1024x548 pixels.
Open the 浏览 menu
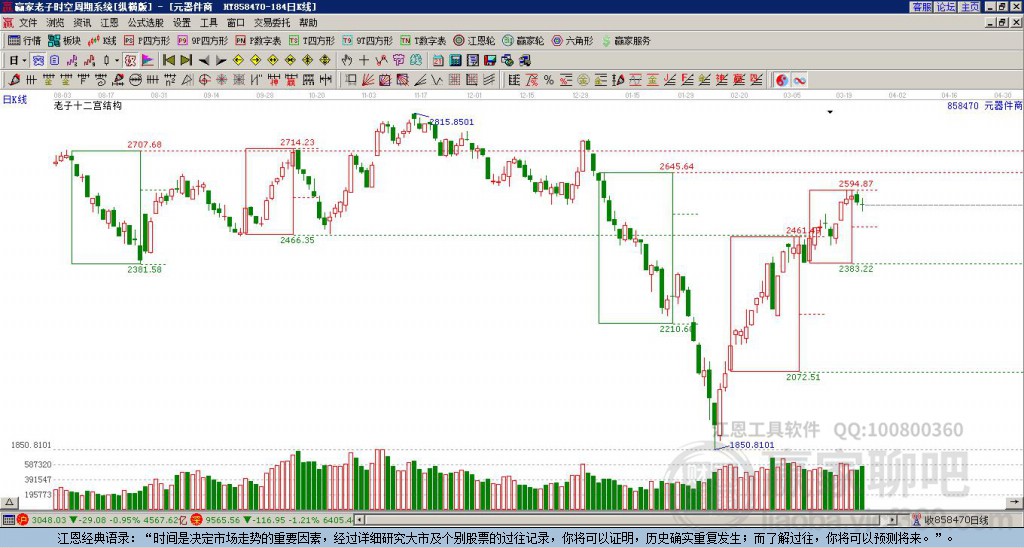[55, 23]
